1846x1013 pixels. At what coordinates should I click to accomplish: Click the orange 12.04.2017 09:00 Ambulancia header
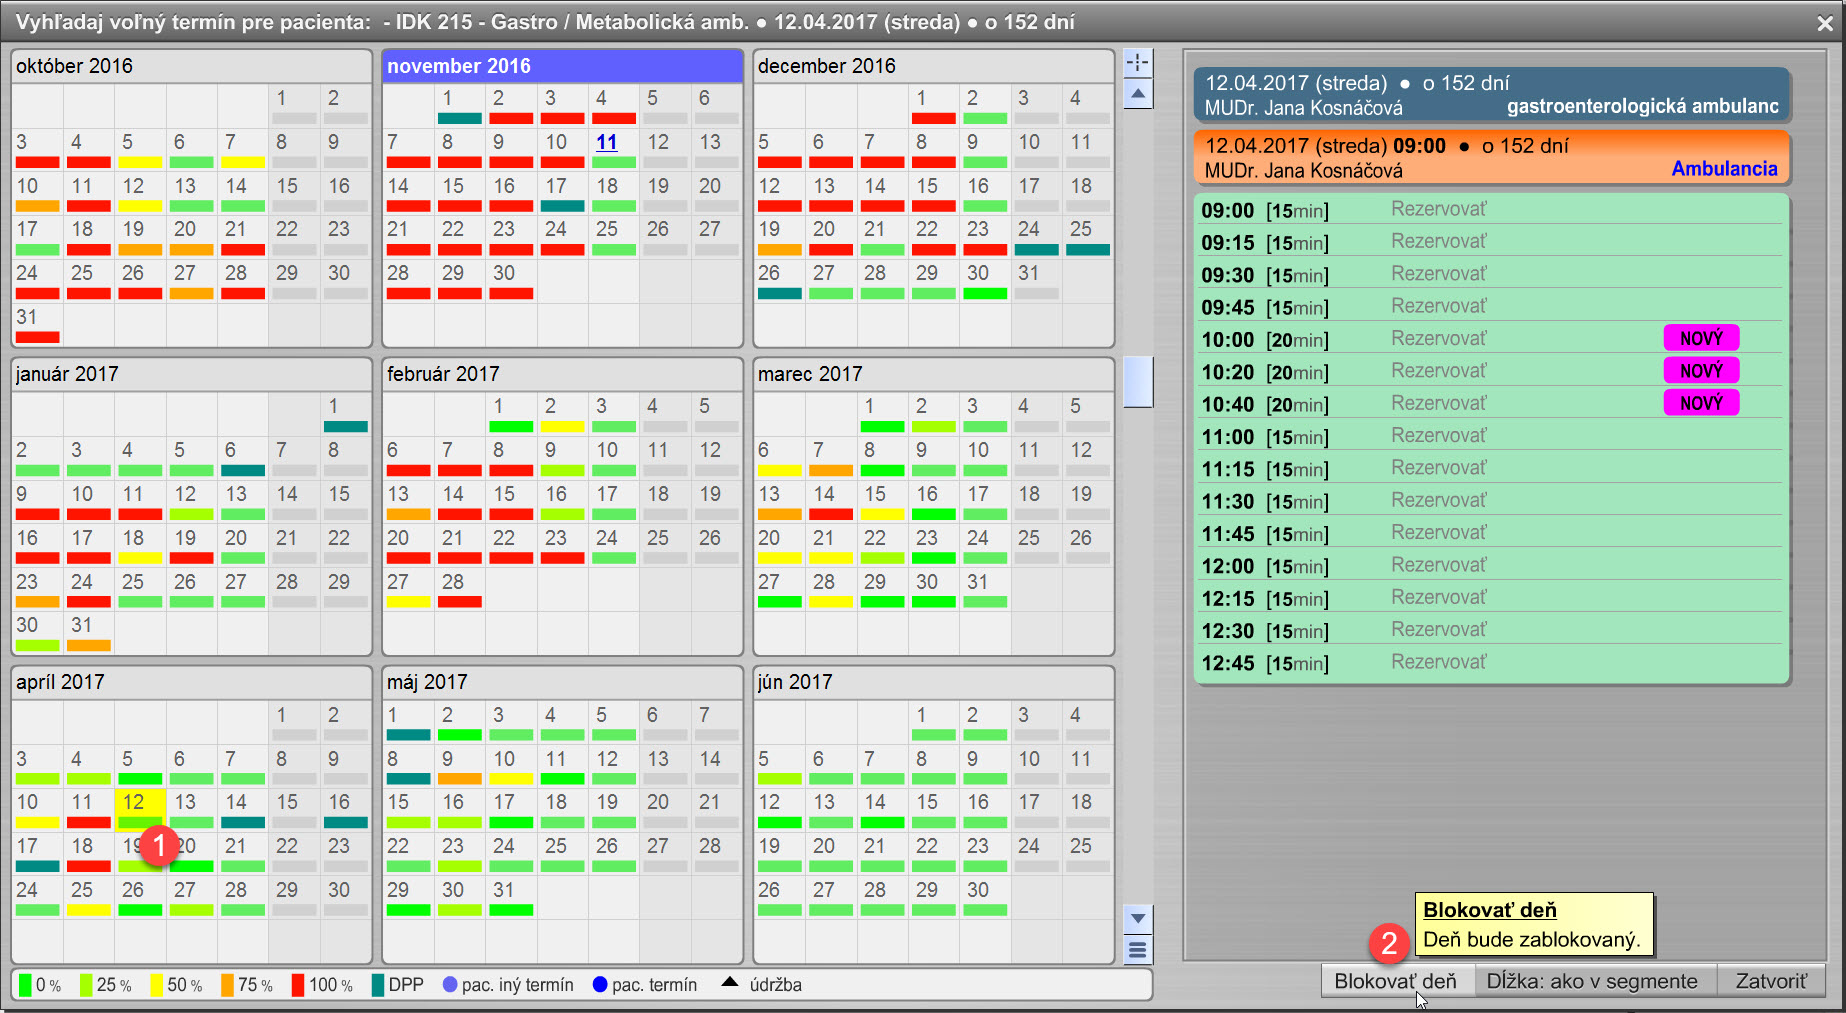(1490, 158)
